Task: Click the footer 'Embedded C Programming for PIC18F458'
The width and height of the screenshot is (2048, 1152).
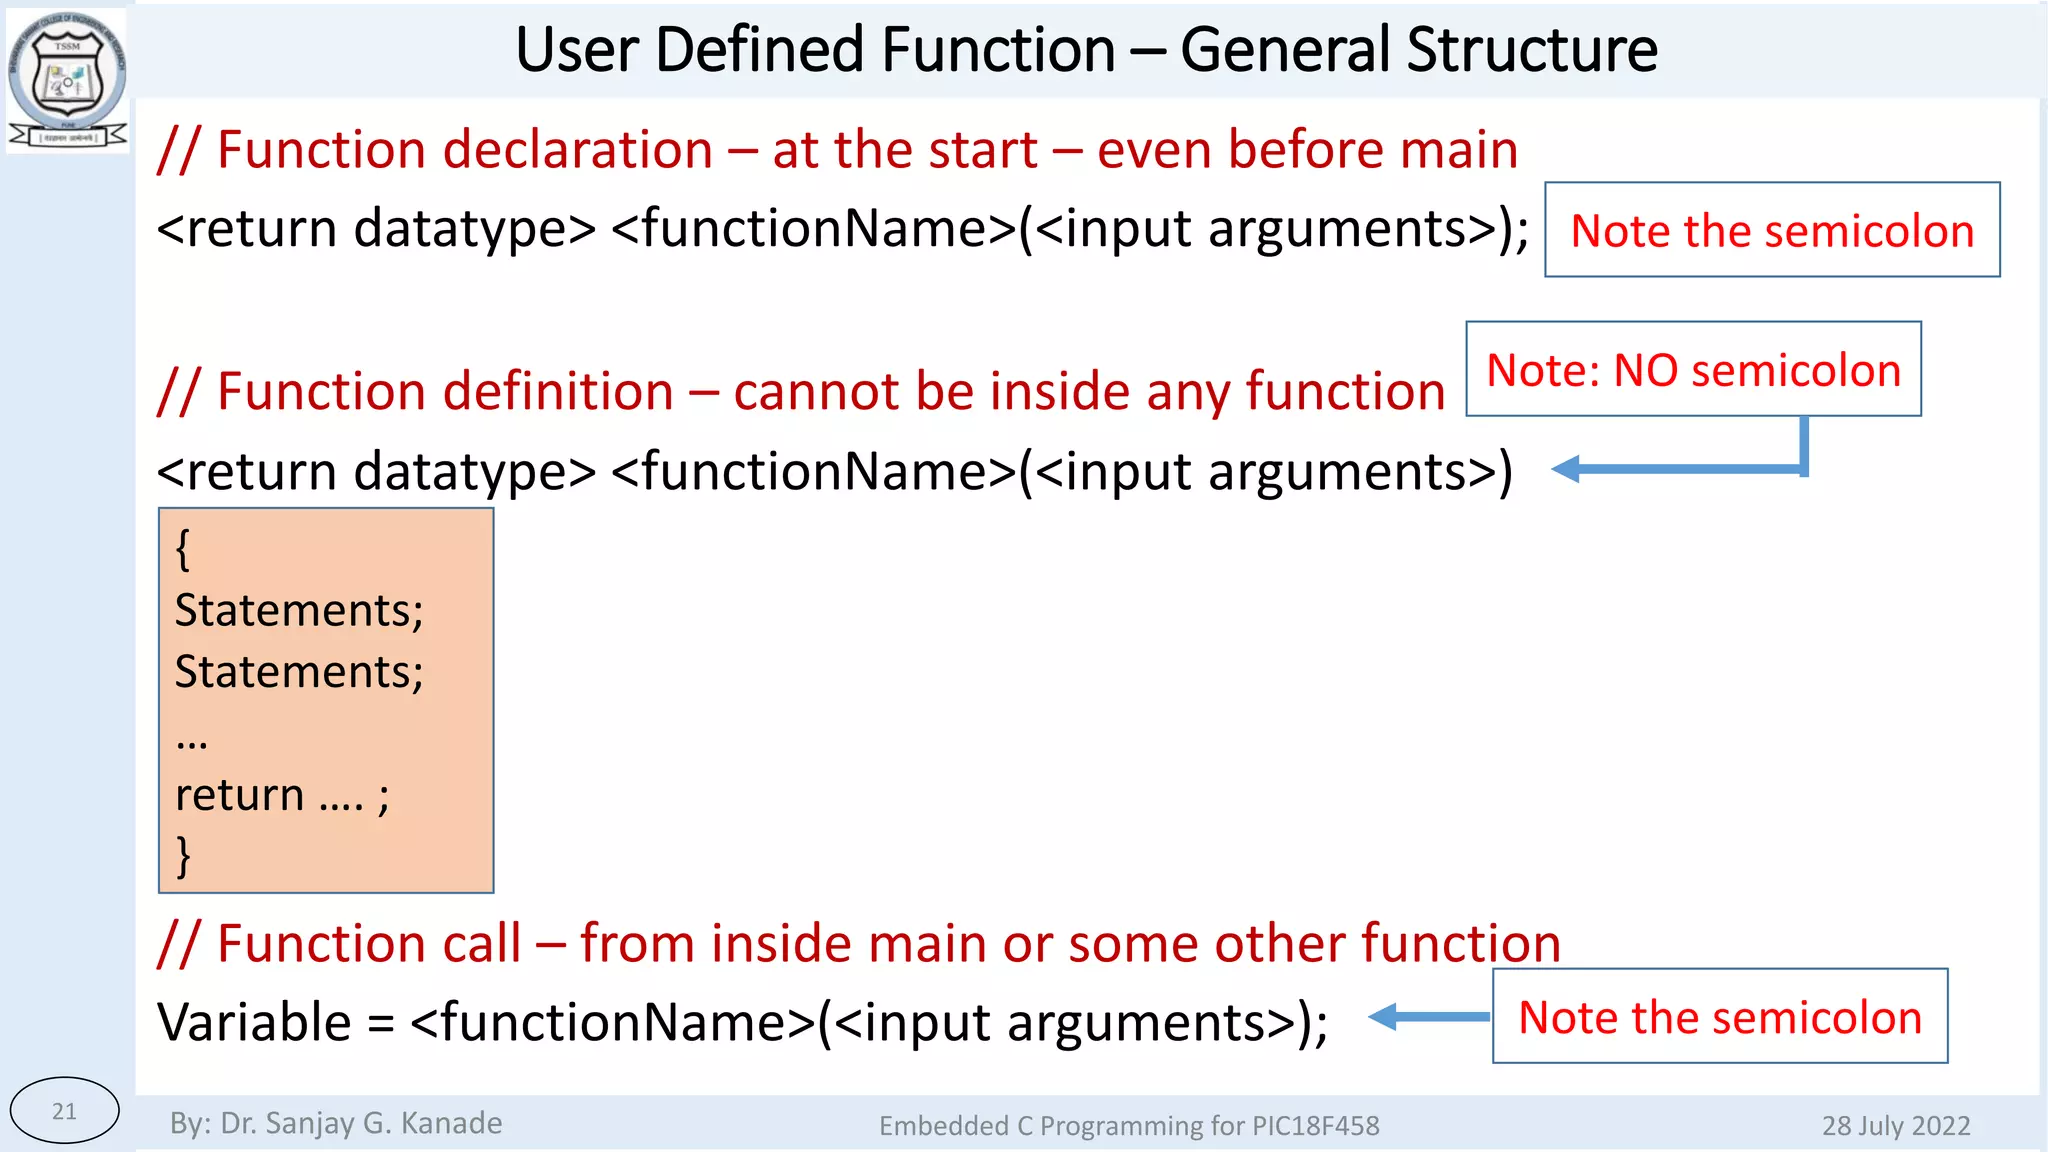Action: coord(1129,1126)
